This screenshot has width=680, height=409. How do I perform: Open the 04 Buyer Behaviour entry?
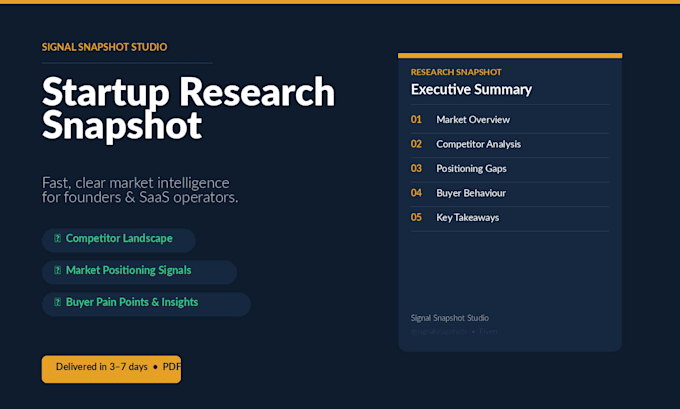click(510, 193)
